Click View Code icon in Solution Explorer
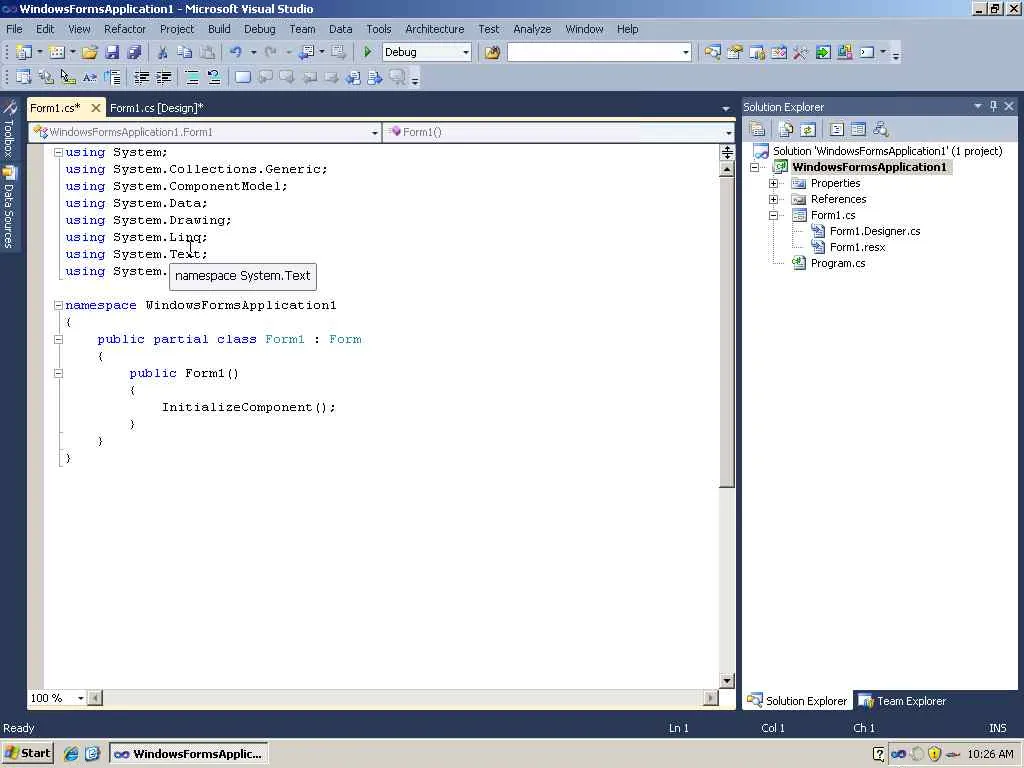Viewport: 1024px width, 768px height. click(x=837, y=129)
